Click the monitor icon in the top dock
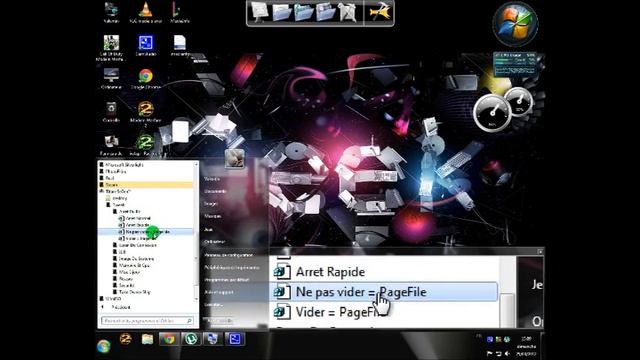This screenshot has height=360, width=640. click(260, 12)
